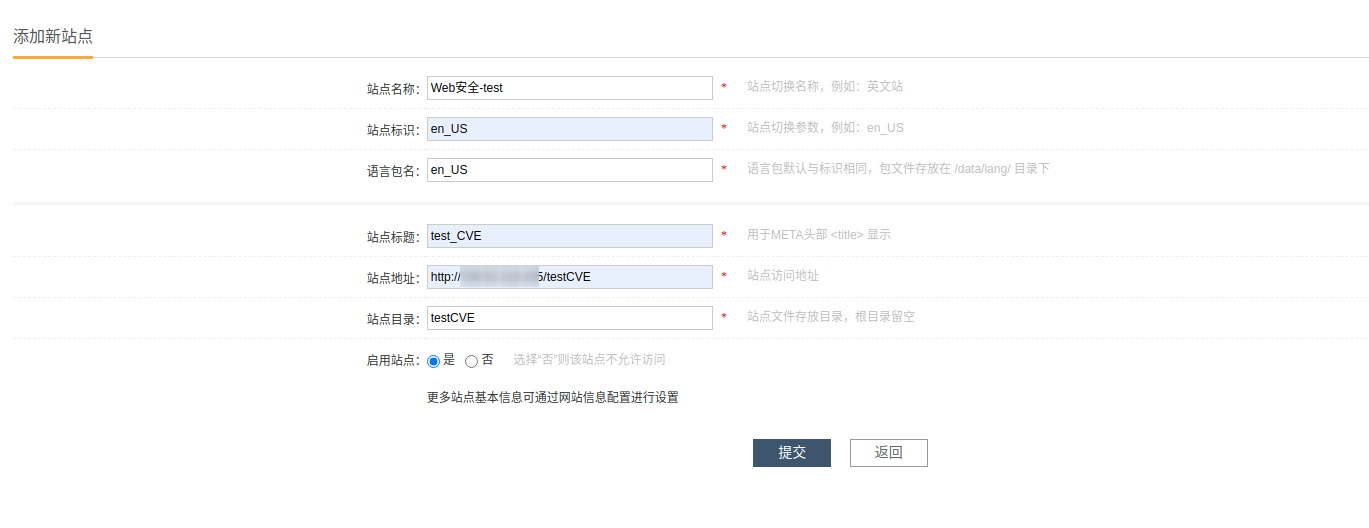Choose the 否 radio option
The height and width of the screenshot is (528, 1369).
point(472,361)
